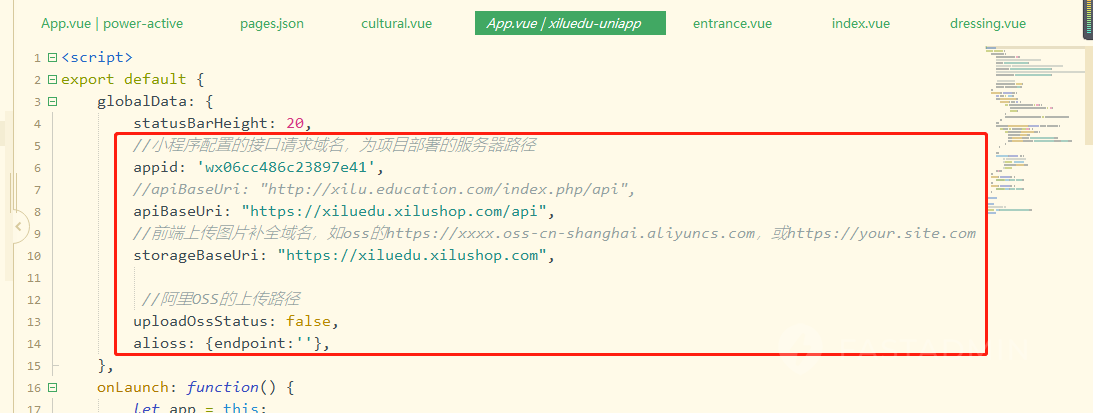Collapse the export default fold marker
This screenshot has height=413, width=1093.
point(52,80)
